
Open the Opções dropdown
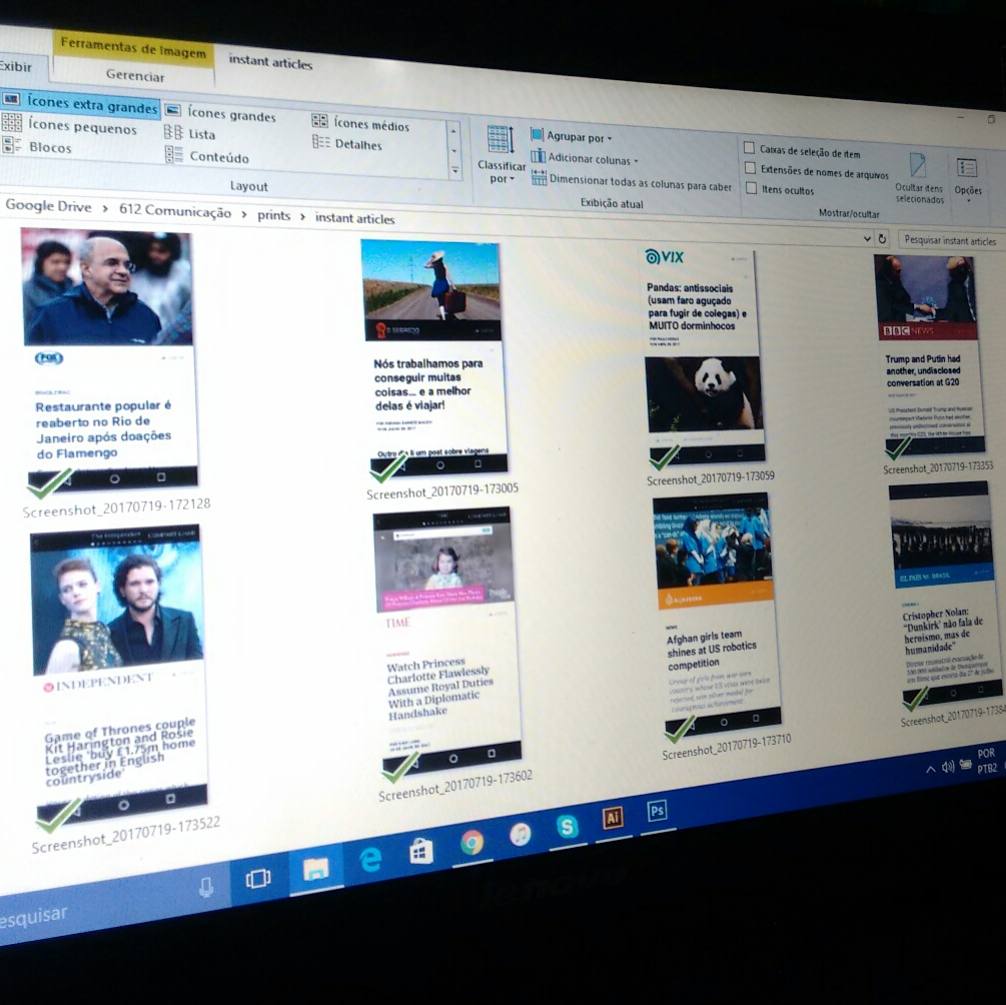pyautogui.click(x=967, y=178)
